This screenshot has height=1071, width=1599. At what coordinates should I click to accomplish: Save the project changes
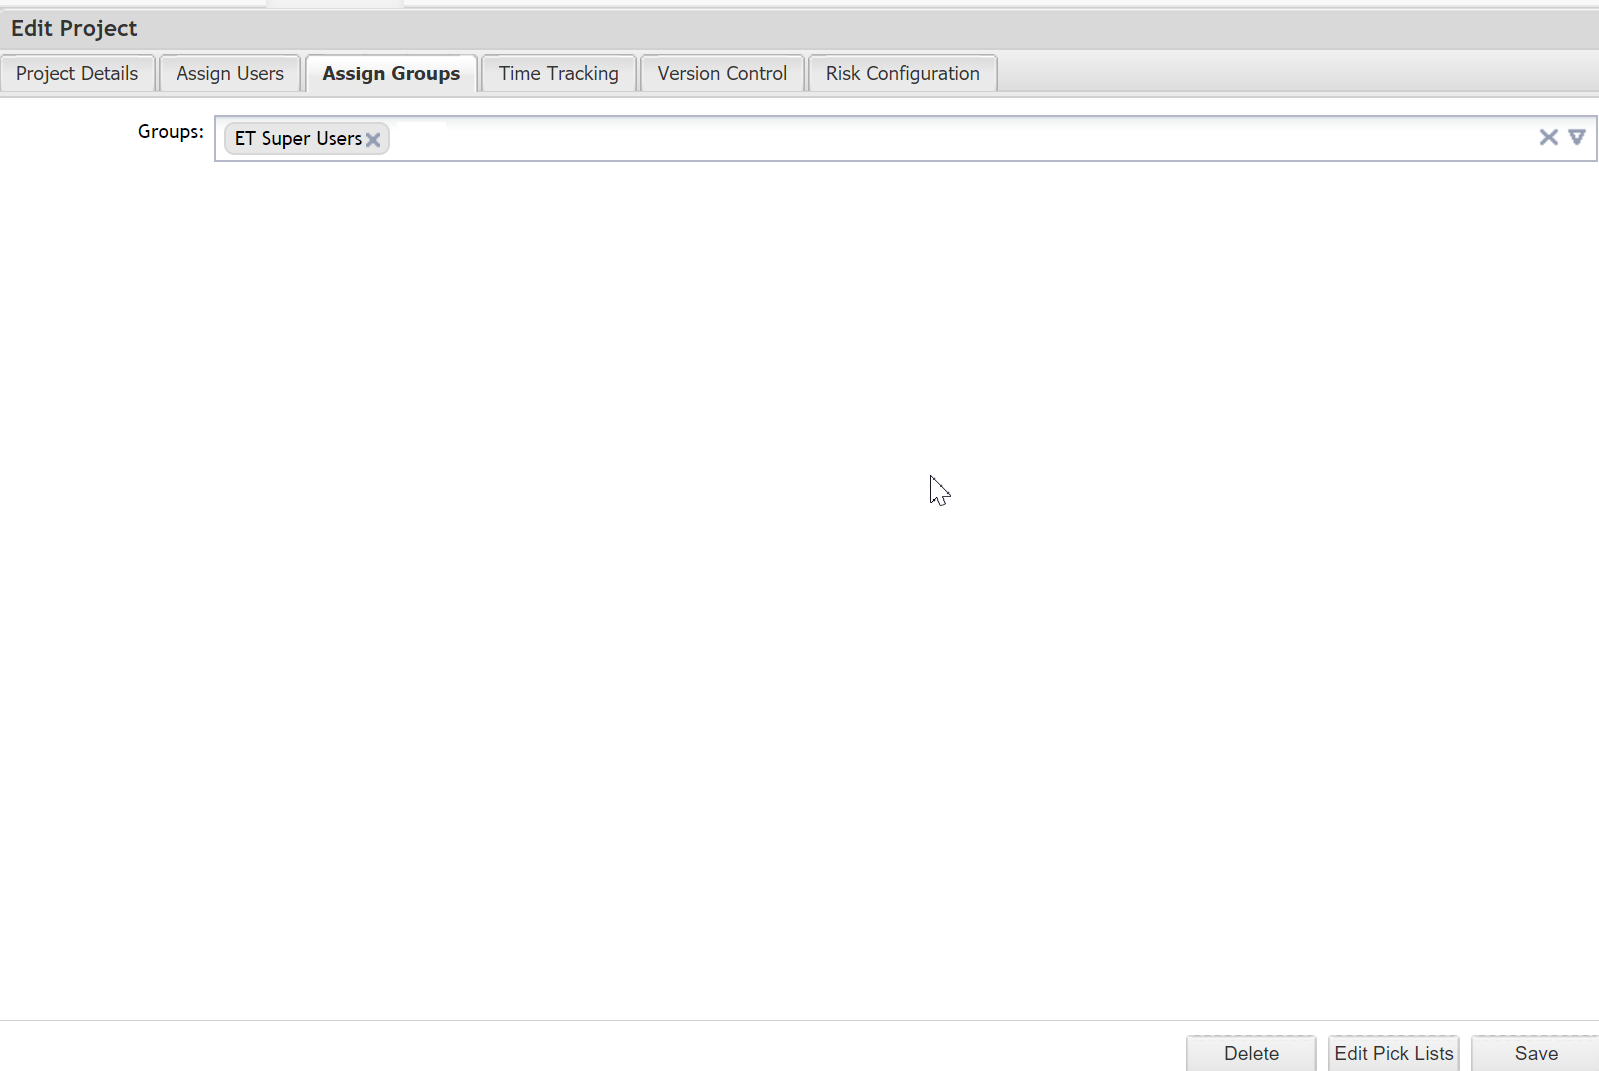point(1536,1054)
